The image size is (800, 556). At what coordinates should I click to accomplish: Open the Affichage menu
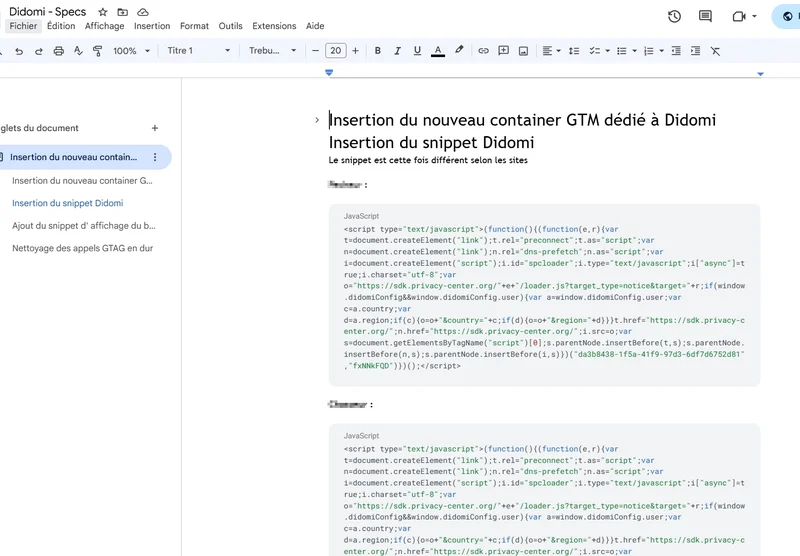105,26
